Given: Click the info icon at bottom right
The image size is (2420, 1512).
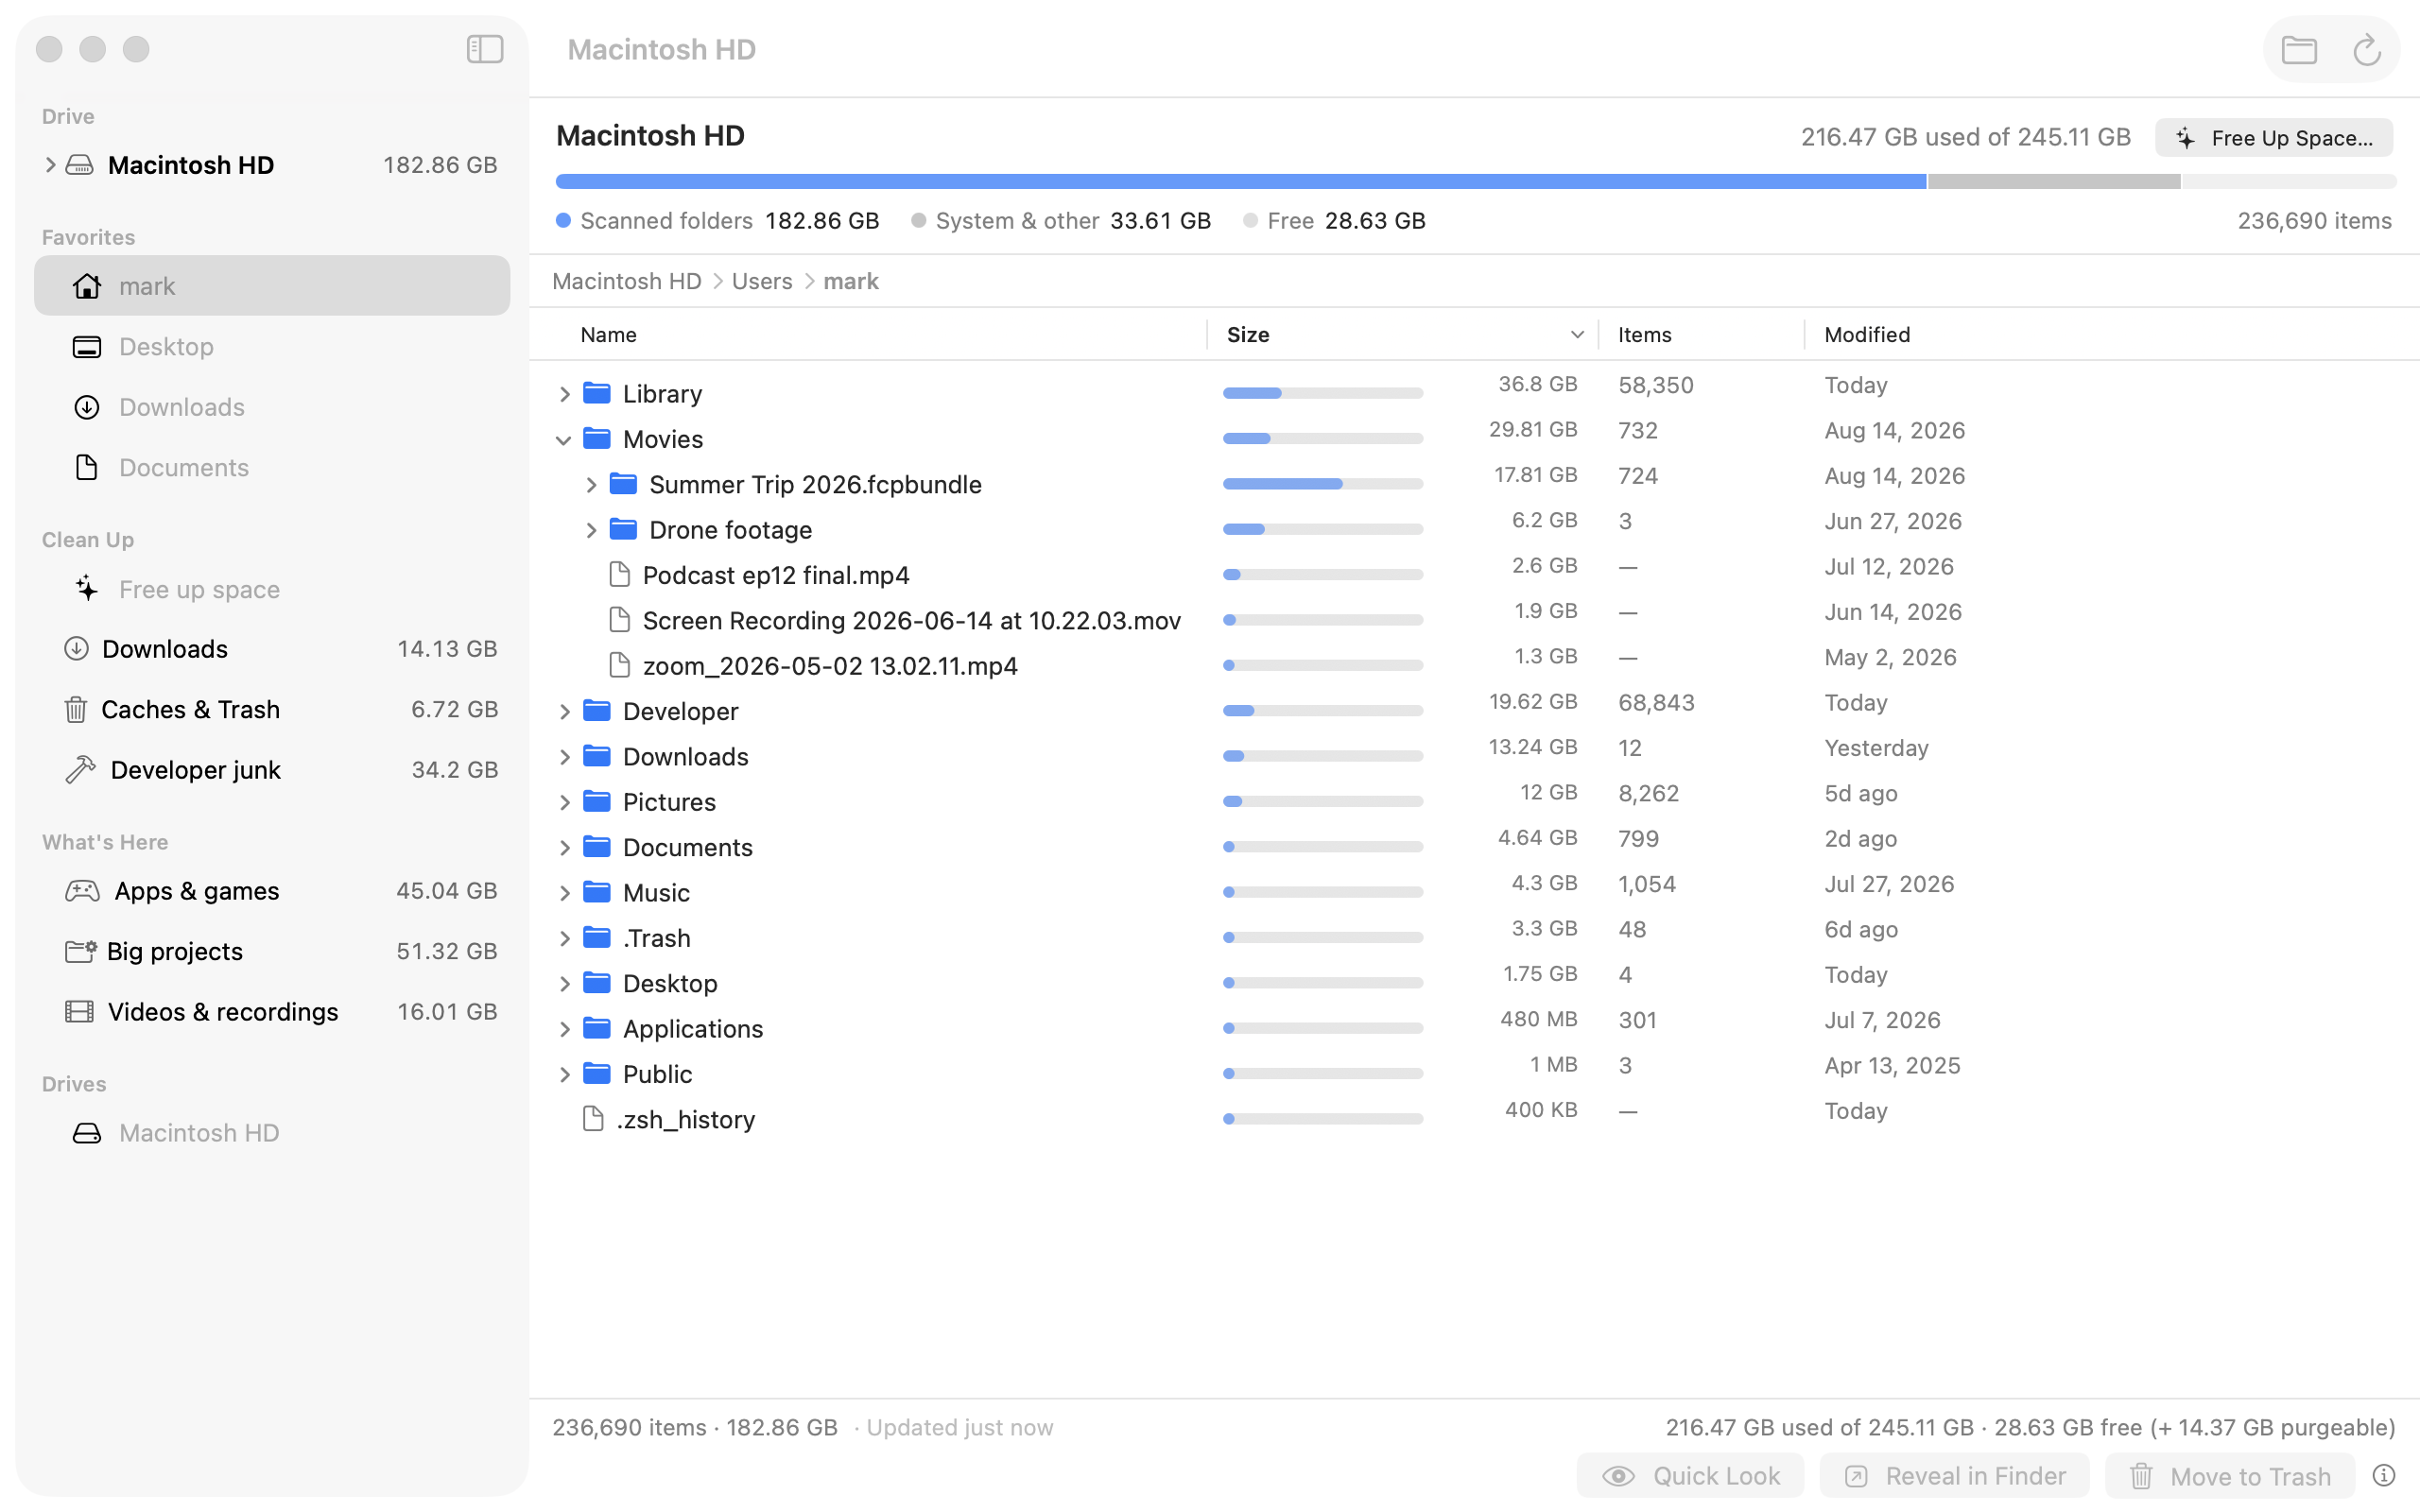Looking at the screenshot, I should pyautogui.click(x=2384, y=1475).
